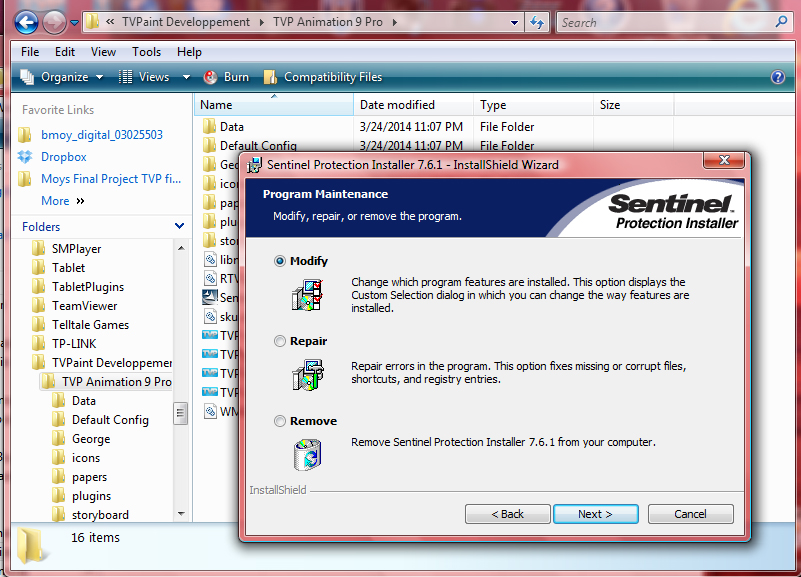This screenshot has height=577, width=801.
Task: Select Tablet folder in tree
Action: click(x=68, y=268)
